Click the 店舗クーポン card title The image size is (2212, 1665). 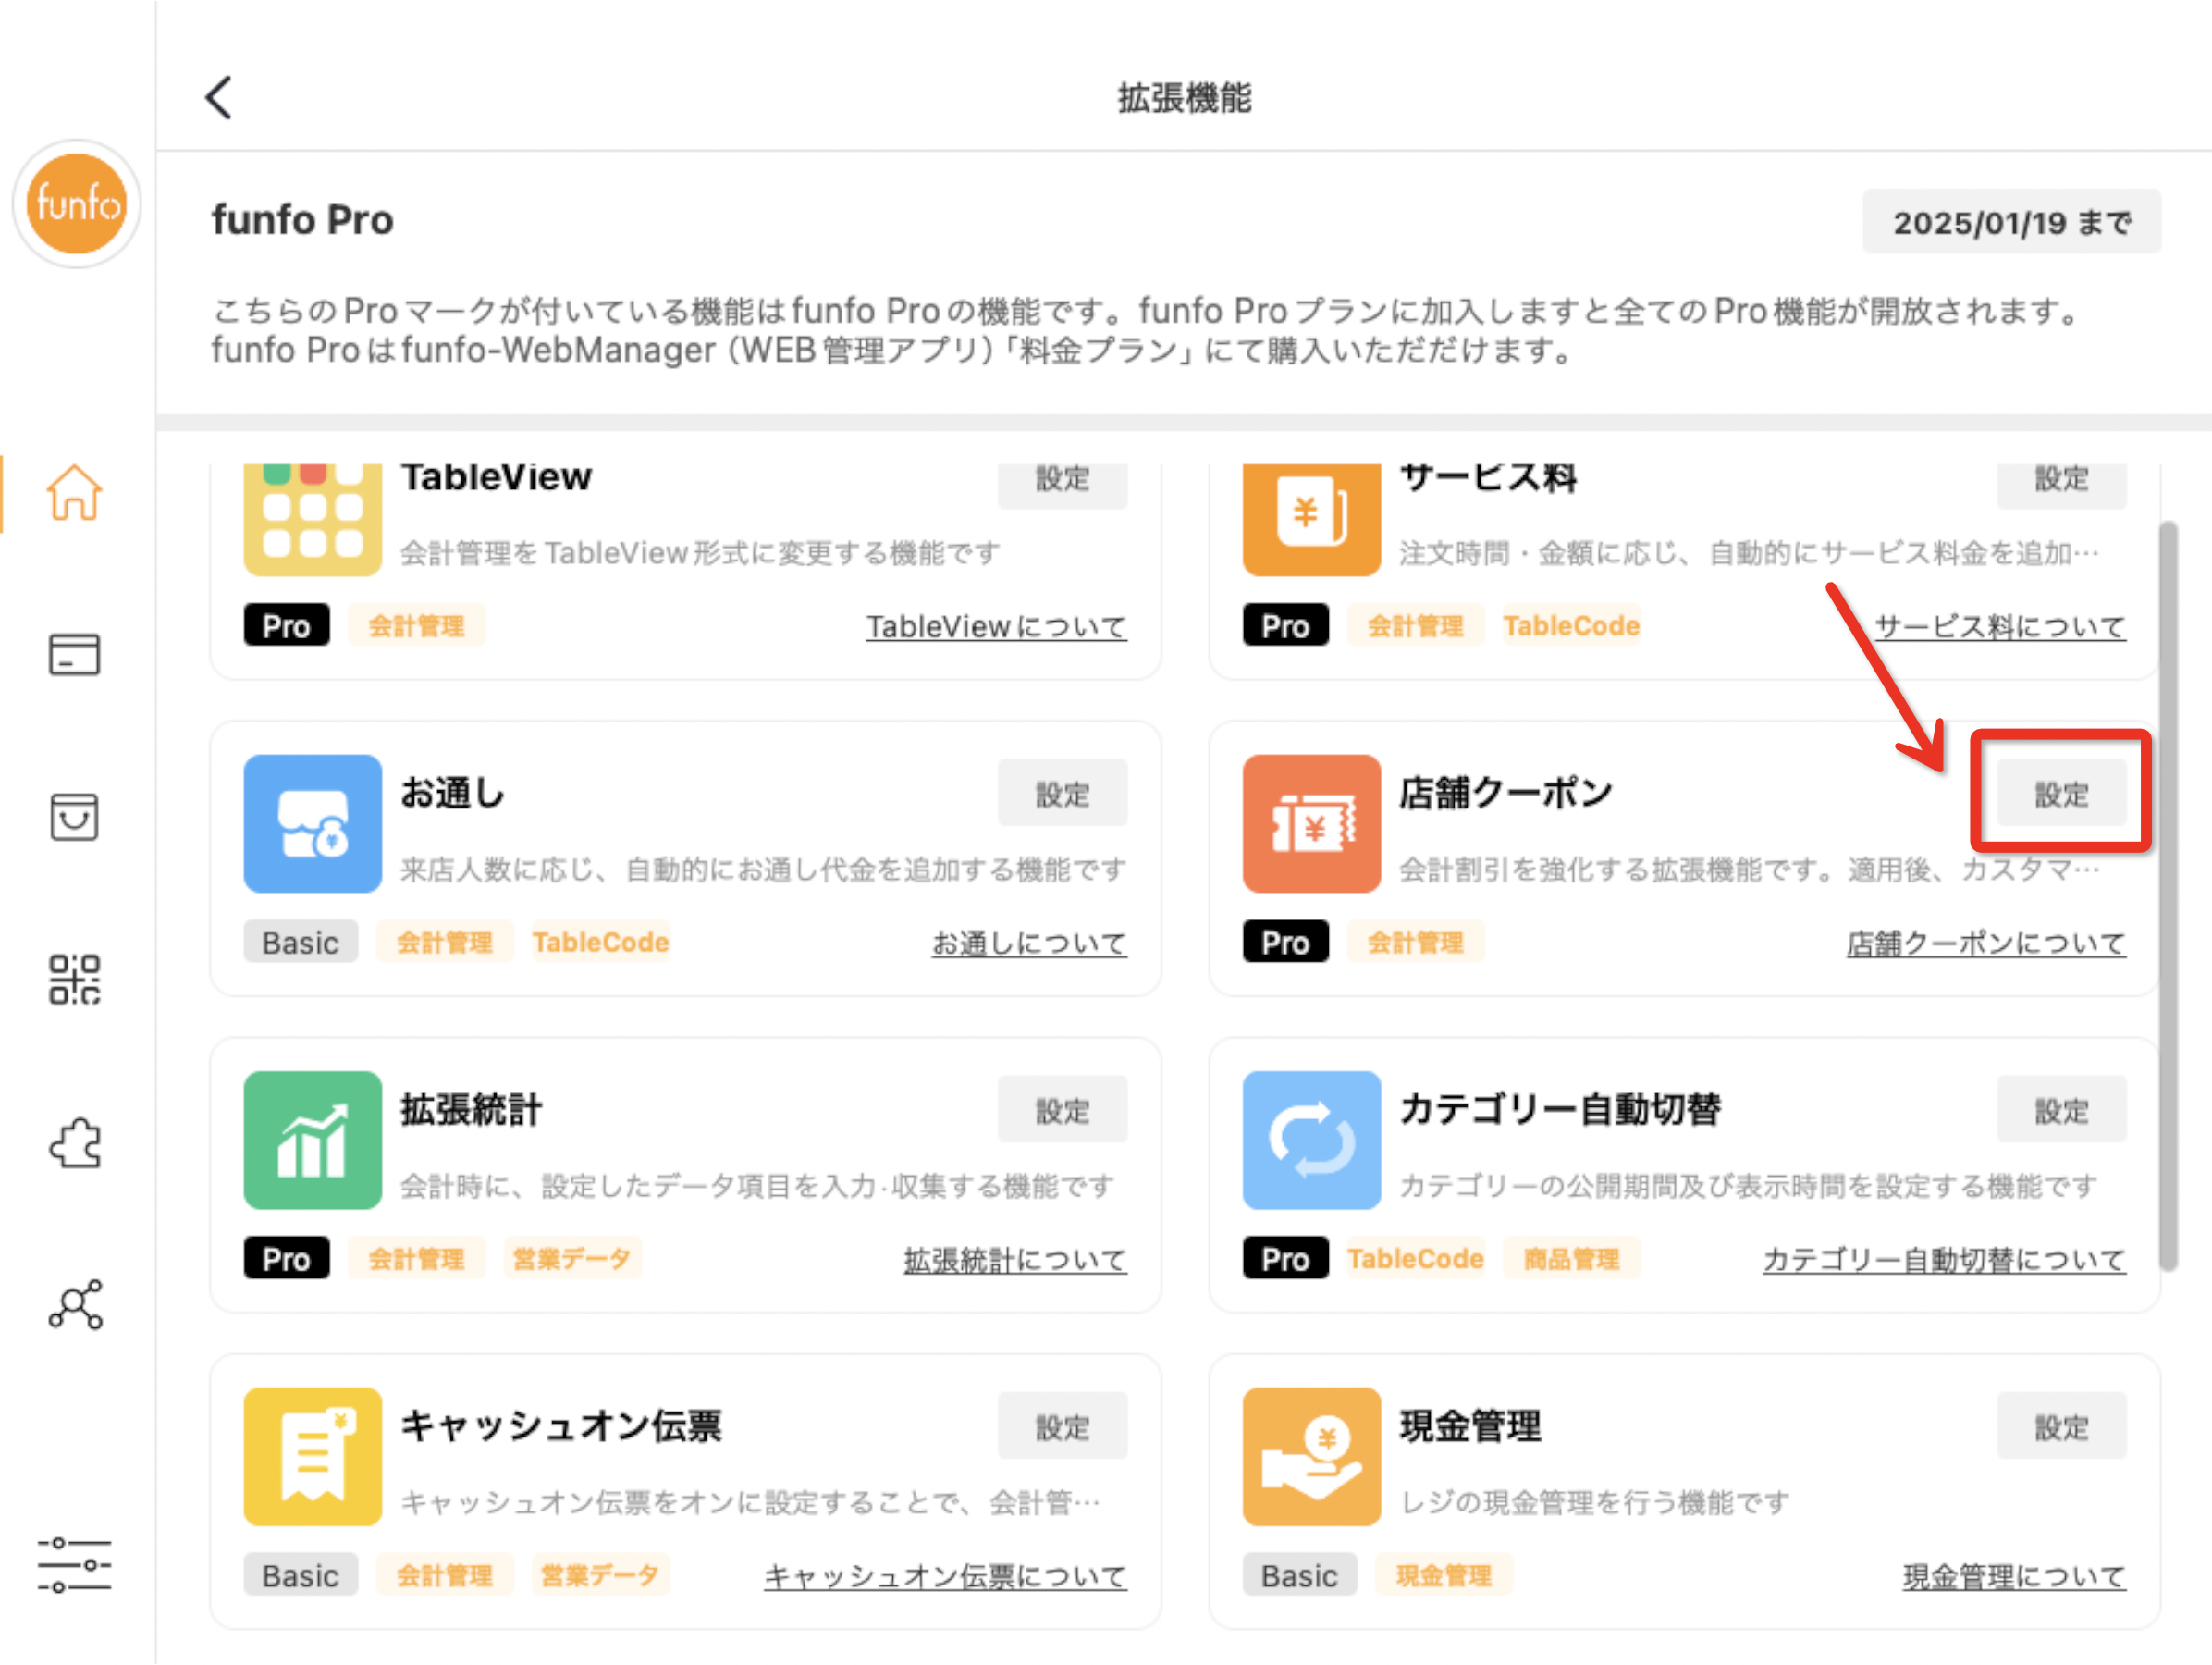coord(1506,792)
